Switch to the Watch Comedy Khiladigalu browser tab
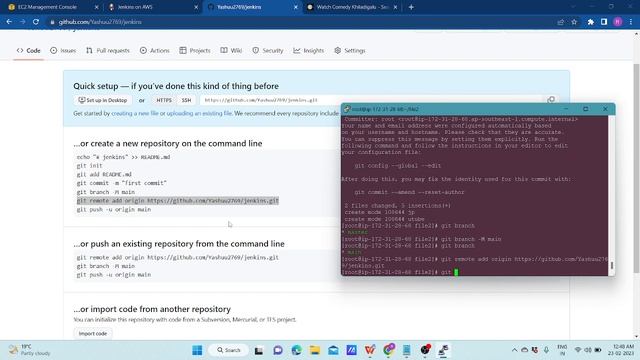 (352, 7)
